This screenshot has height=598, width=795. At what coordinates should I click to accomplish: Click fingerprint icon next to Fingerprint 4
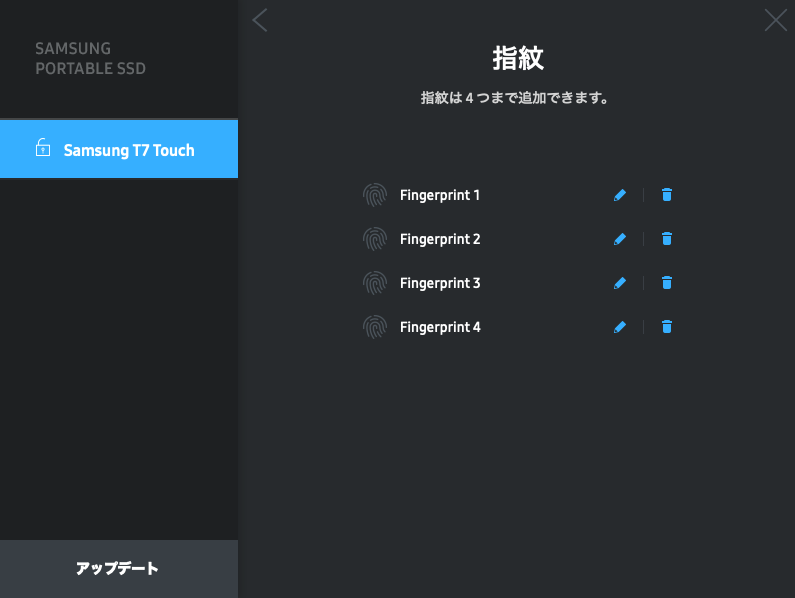point(375,327)
